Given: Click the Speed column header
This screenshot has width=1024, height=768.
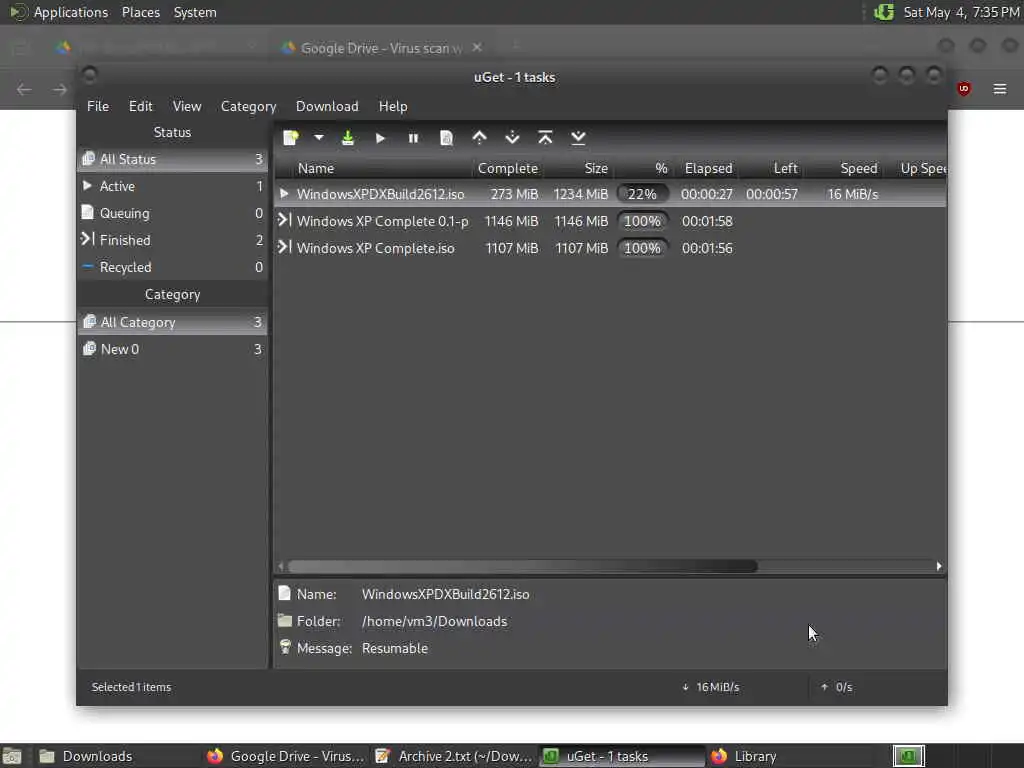Looking at the screenshot, I should (x=844, y=168).
